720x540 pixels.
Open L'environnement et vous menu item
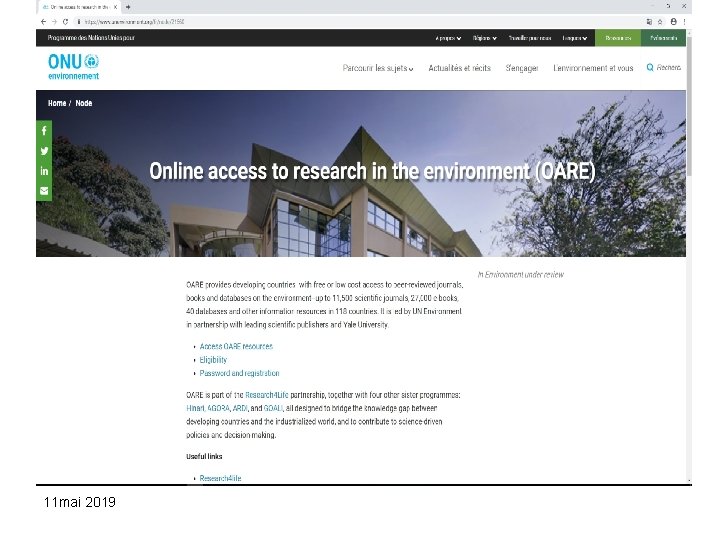pyautogui.click(x=593, y=68)
